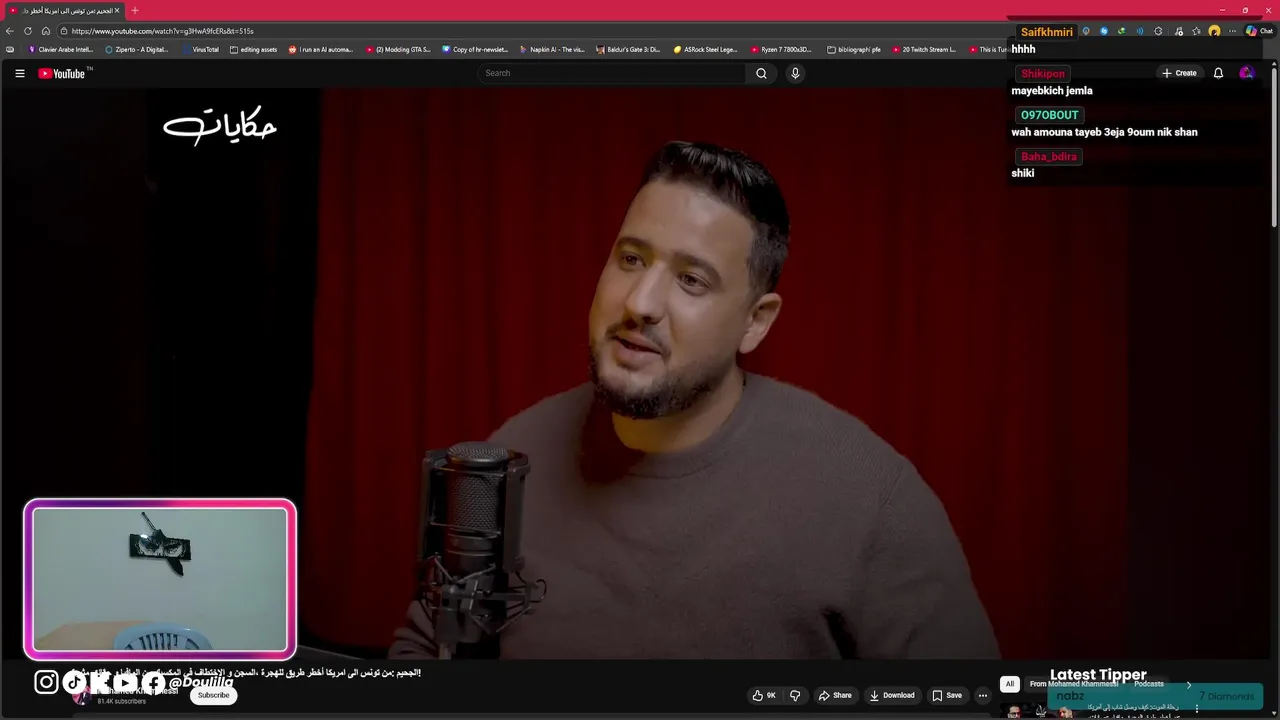1280x720 pixels.
Task: Click the Saifkhmiri chat username
Action: pos(1047,32)
